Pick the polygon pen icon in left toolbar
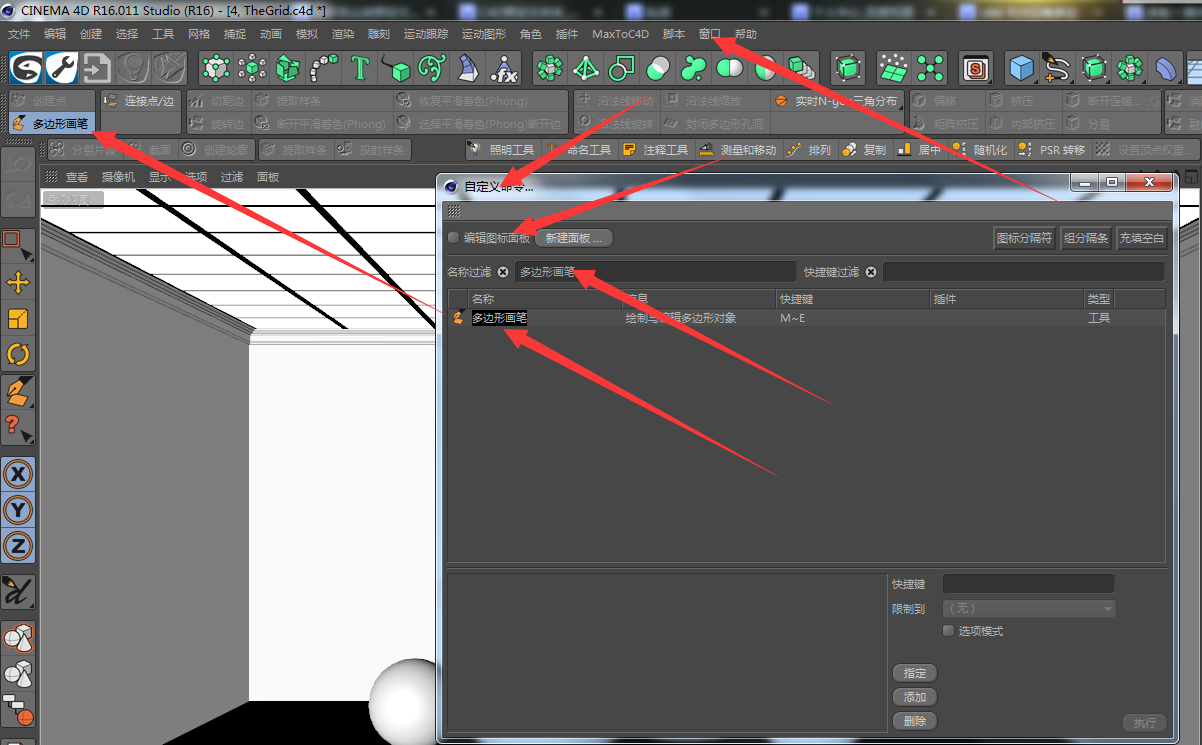Screen dimensions: 1202x745 coord(18,391)
